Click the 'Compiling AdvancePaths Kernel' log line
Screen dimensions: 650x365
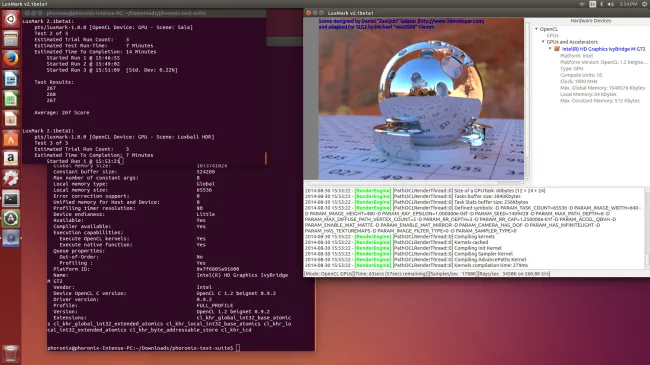point(415,260)
